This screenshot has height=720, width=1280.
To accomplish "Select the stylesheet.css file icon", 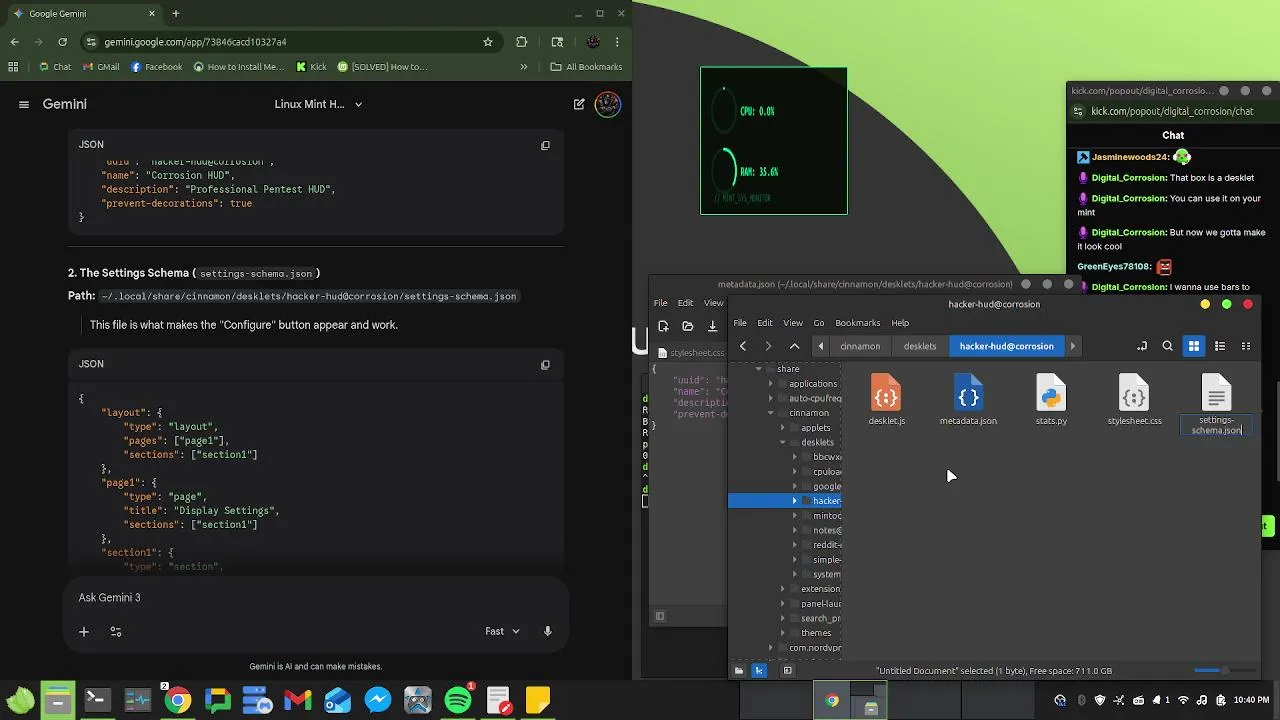I will 1134,391.
